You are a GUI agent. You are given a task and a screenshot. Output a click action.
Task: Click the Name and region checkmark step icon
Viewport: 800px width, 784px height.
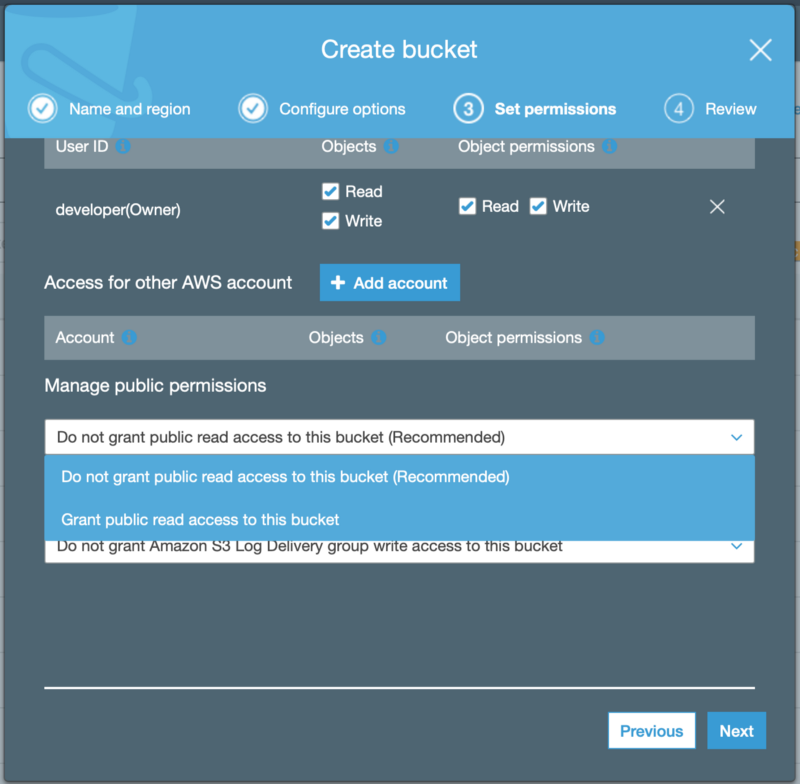point(42,109)
